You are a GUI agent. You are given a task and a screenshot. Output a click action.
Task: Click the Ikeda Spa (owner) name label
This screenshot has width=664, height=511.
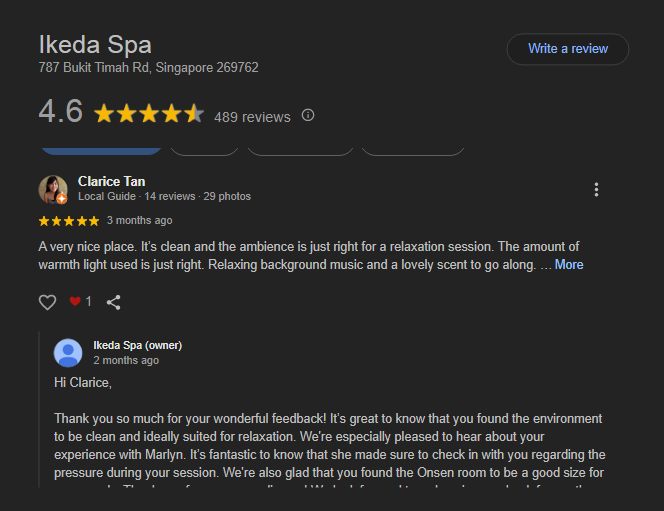[x=137, y=345]
